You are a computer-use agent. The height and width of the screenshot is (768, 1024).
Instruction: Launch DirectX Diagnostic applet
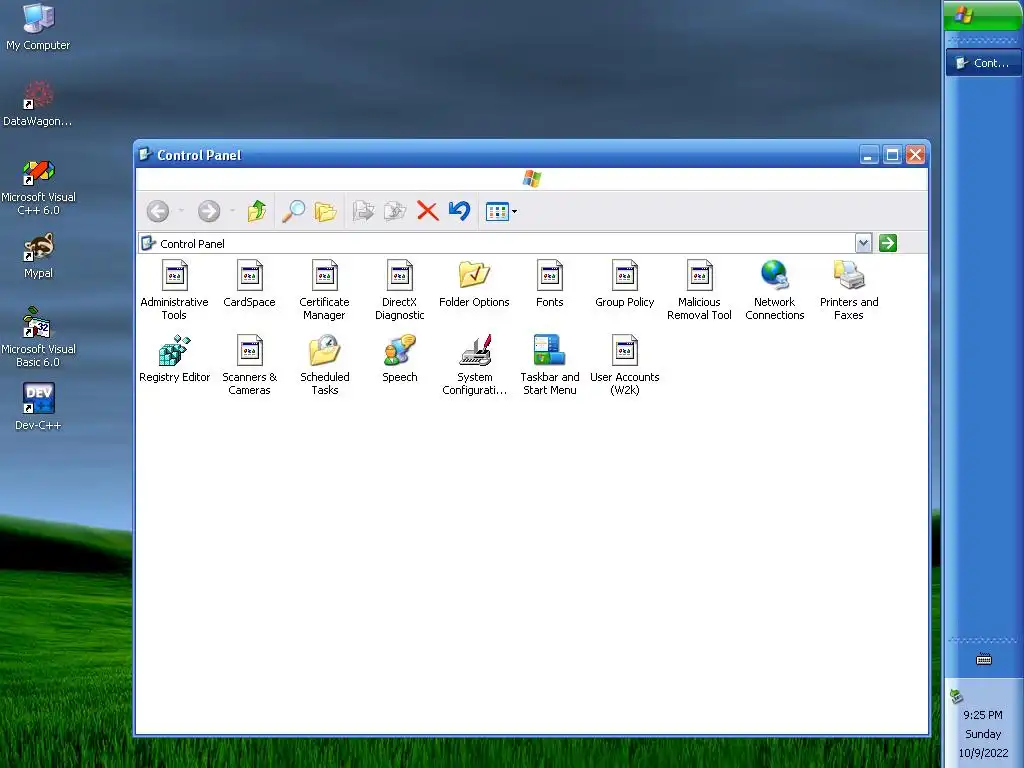pyautogui.click(x=399, y=290)
